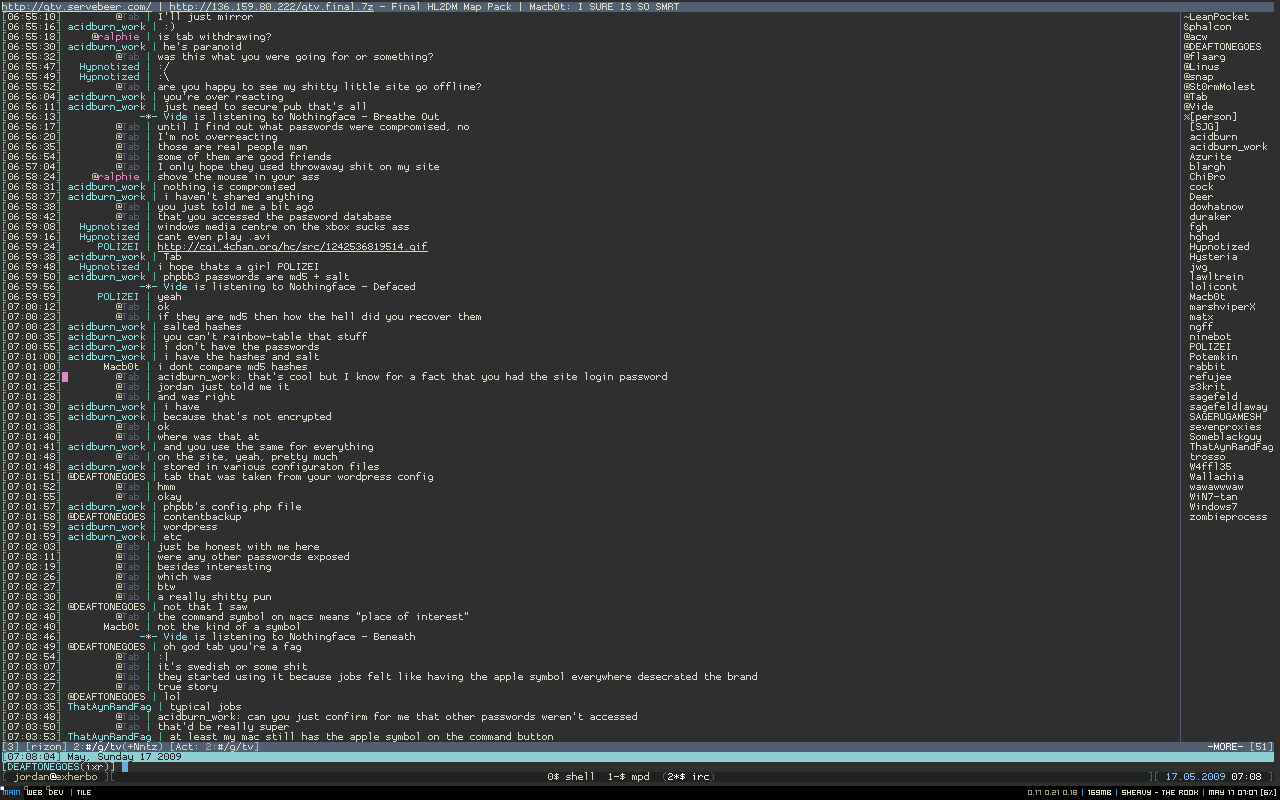The image size is (1280, 800).
Task: Select the '2*$ irc' screen window
Action: (x=686, y=776)
